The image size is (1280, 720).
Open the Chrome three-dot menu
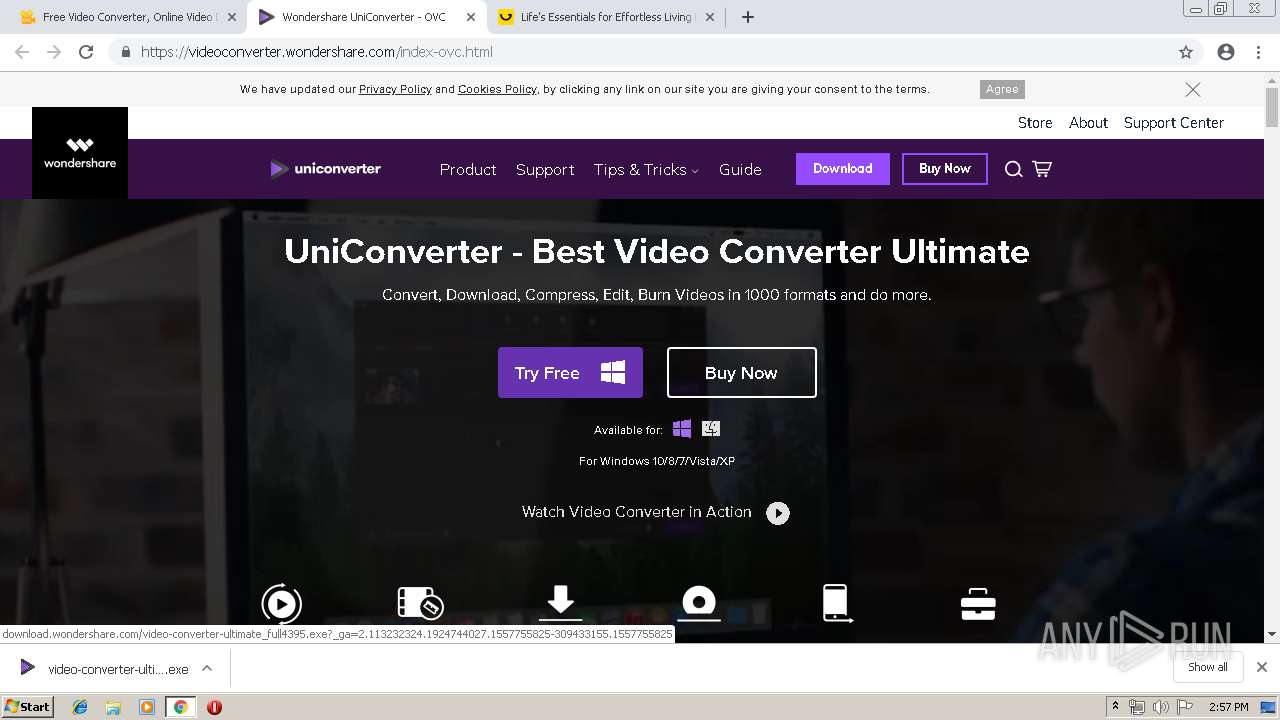(x=1259, y=52)
